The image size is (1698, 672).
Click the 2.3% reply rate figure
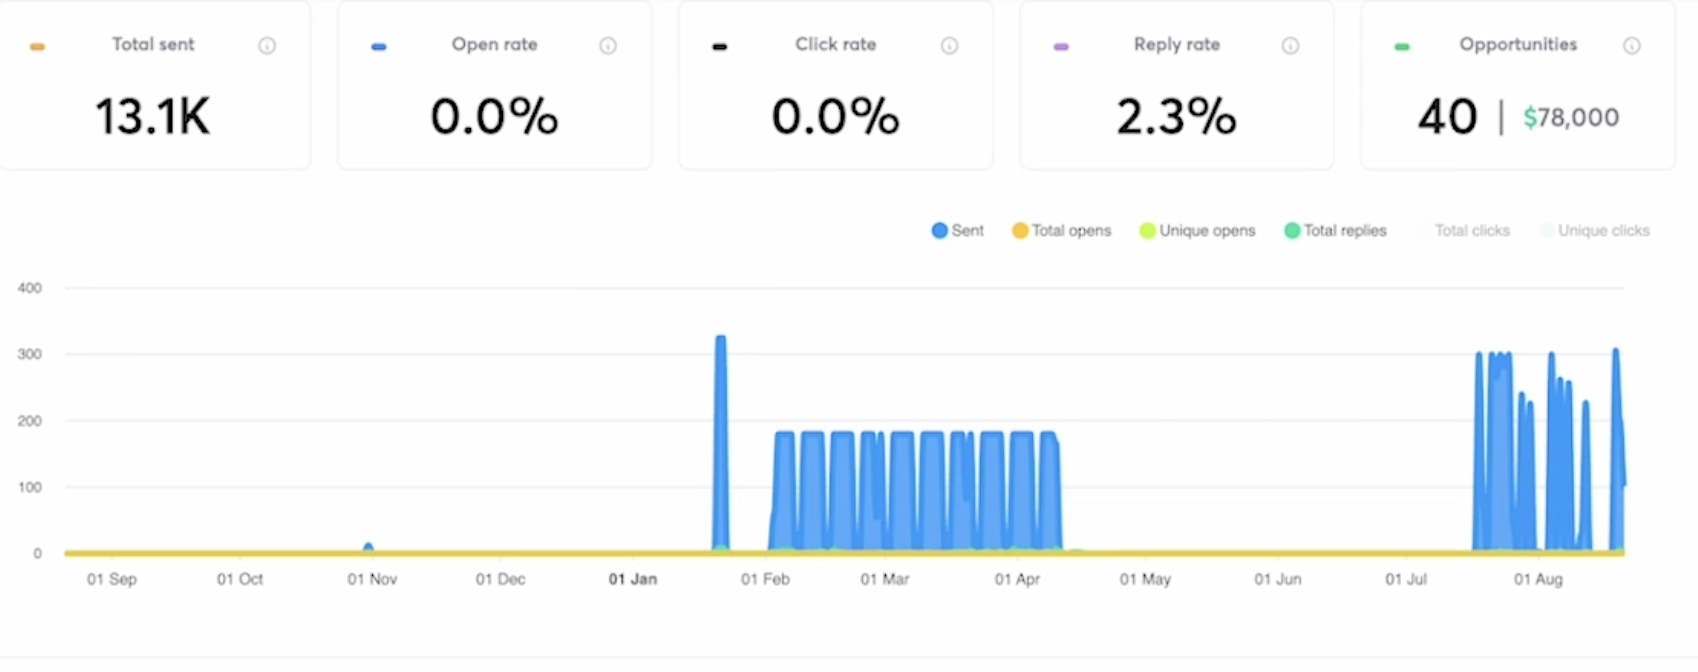click(1176, 117)
